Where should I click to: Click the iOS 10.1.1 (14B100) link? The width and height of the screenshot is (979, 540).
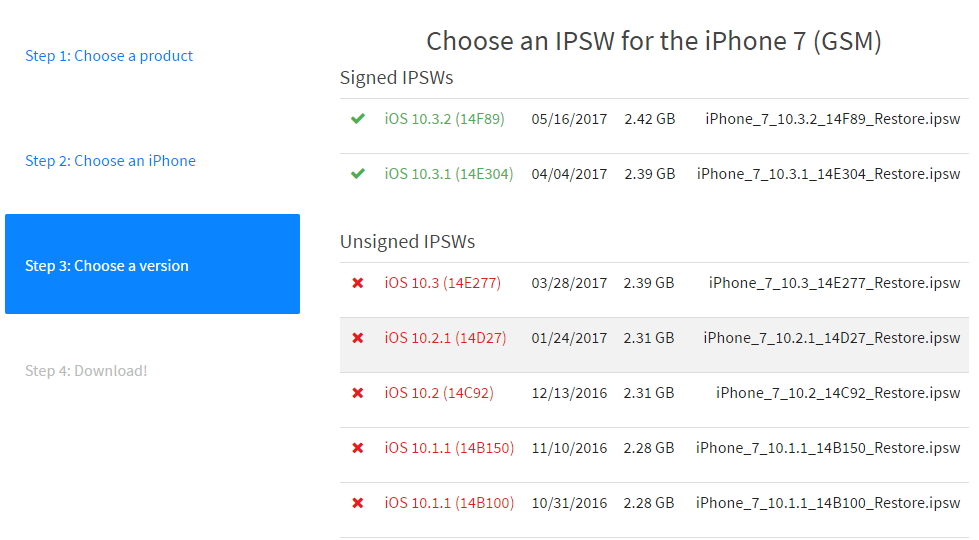[x=449, y=503]
